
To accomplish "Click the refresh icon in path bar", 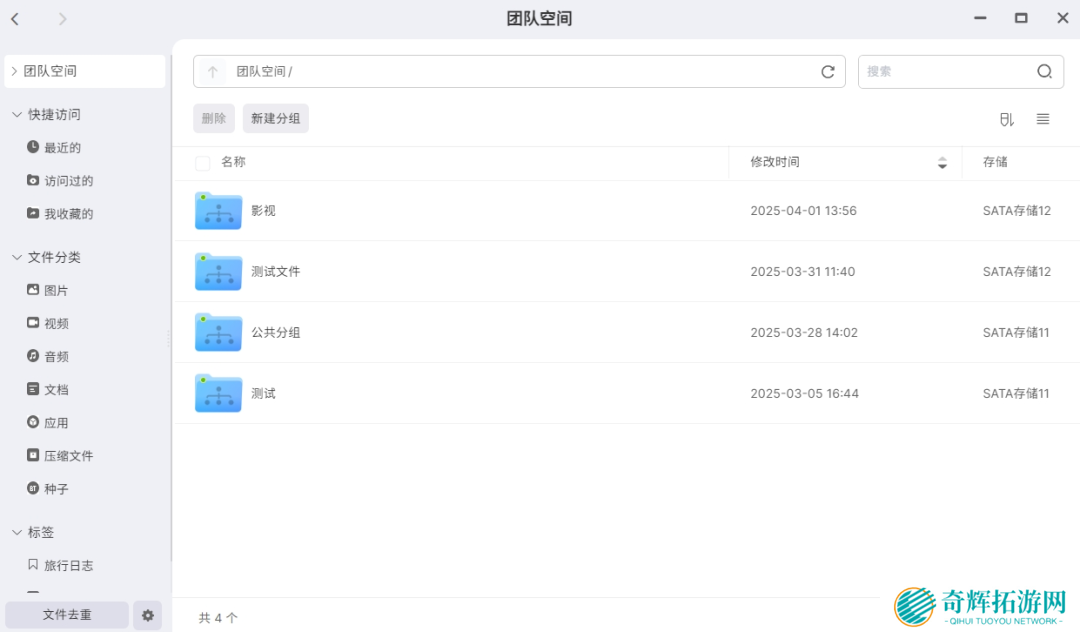I will point(827,72).
